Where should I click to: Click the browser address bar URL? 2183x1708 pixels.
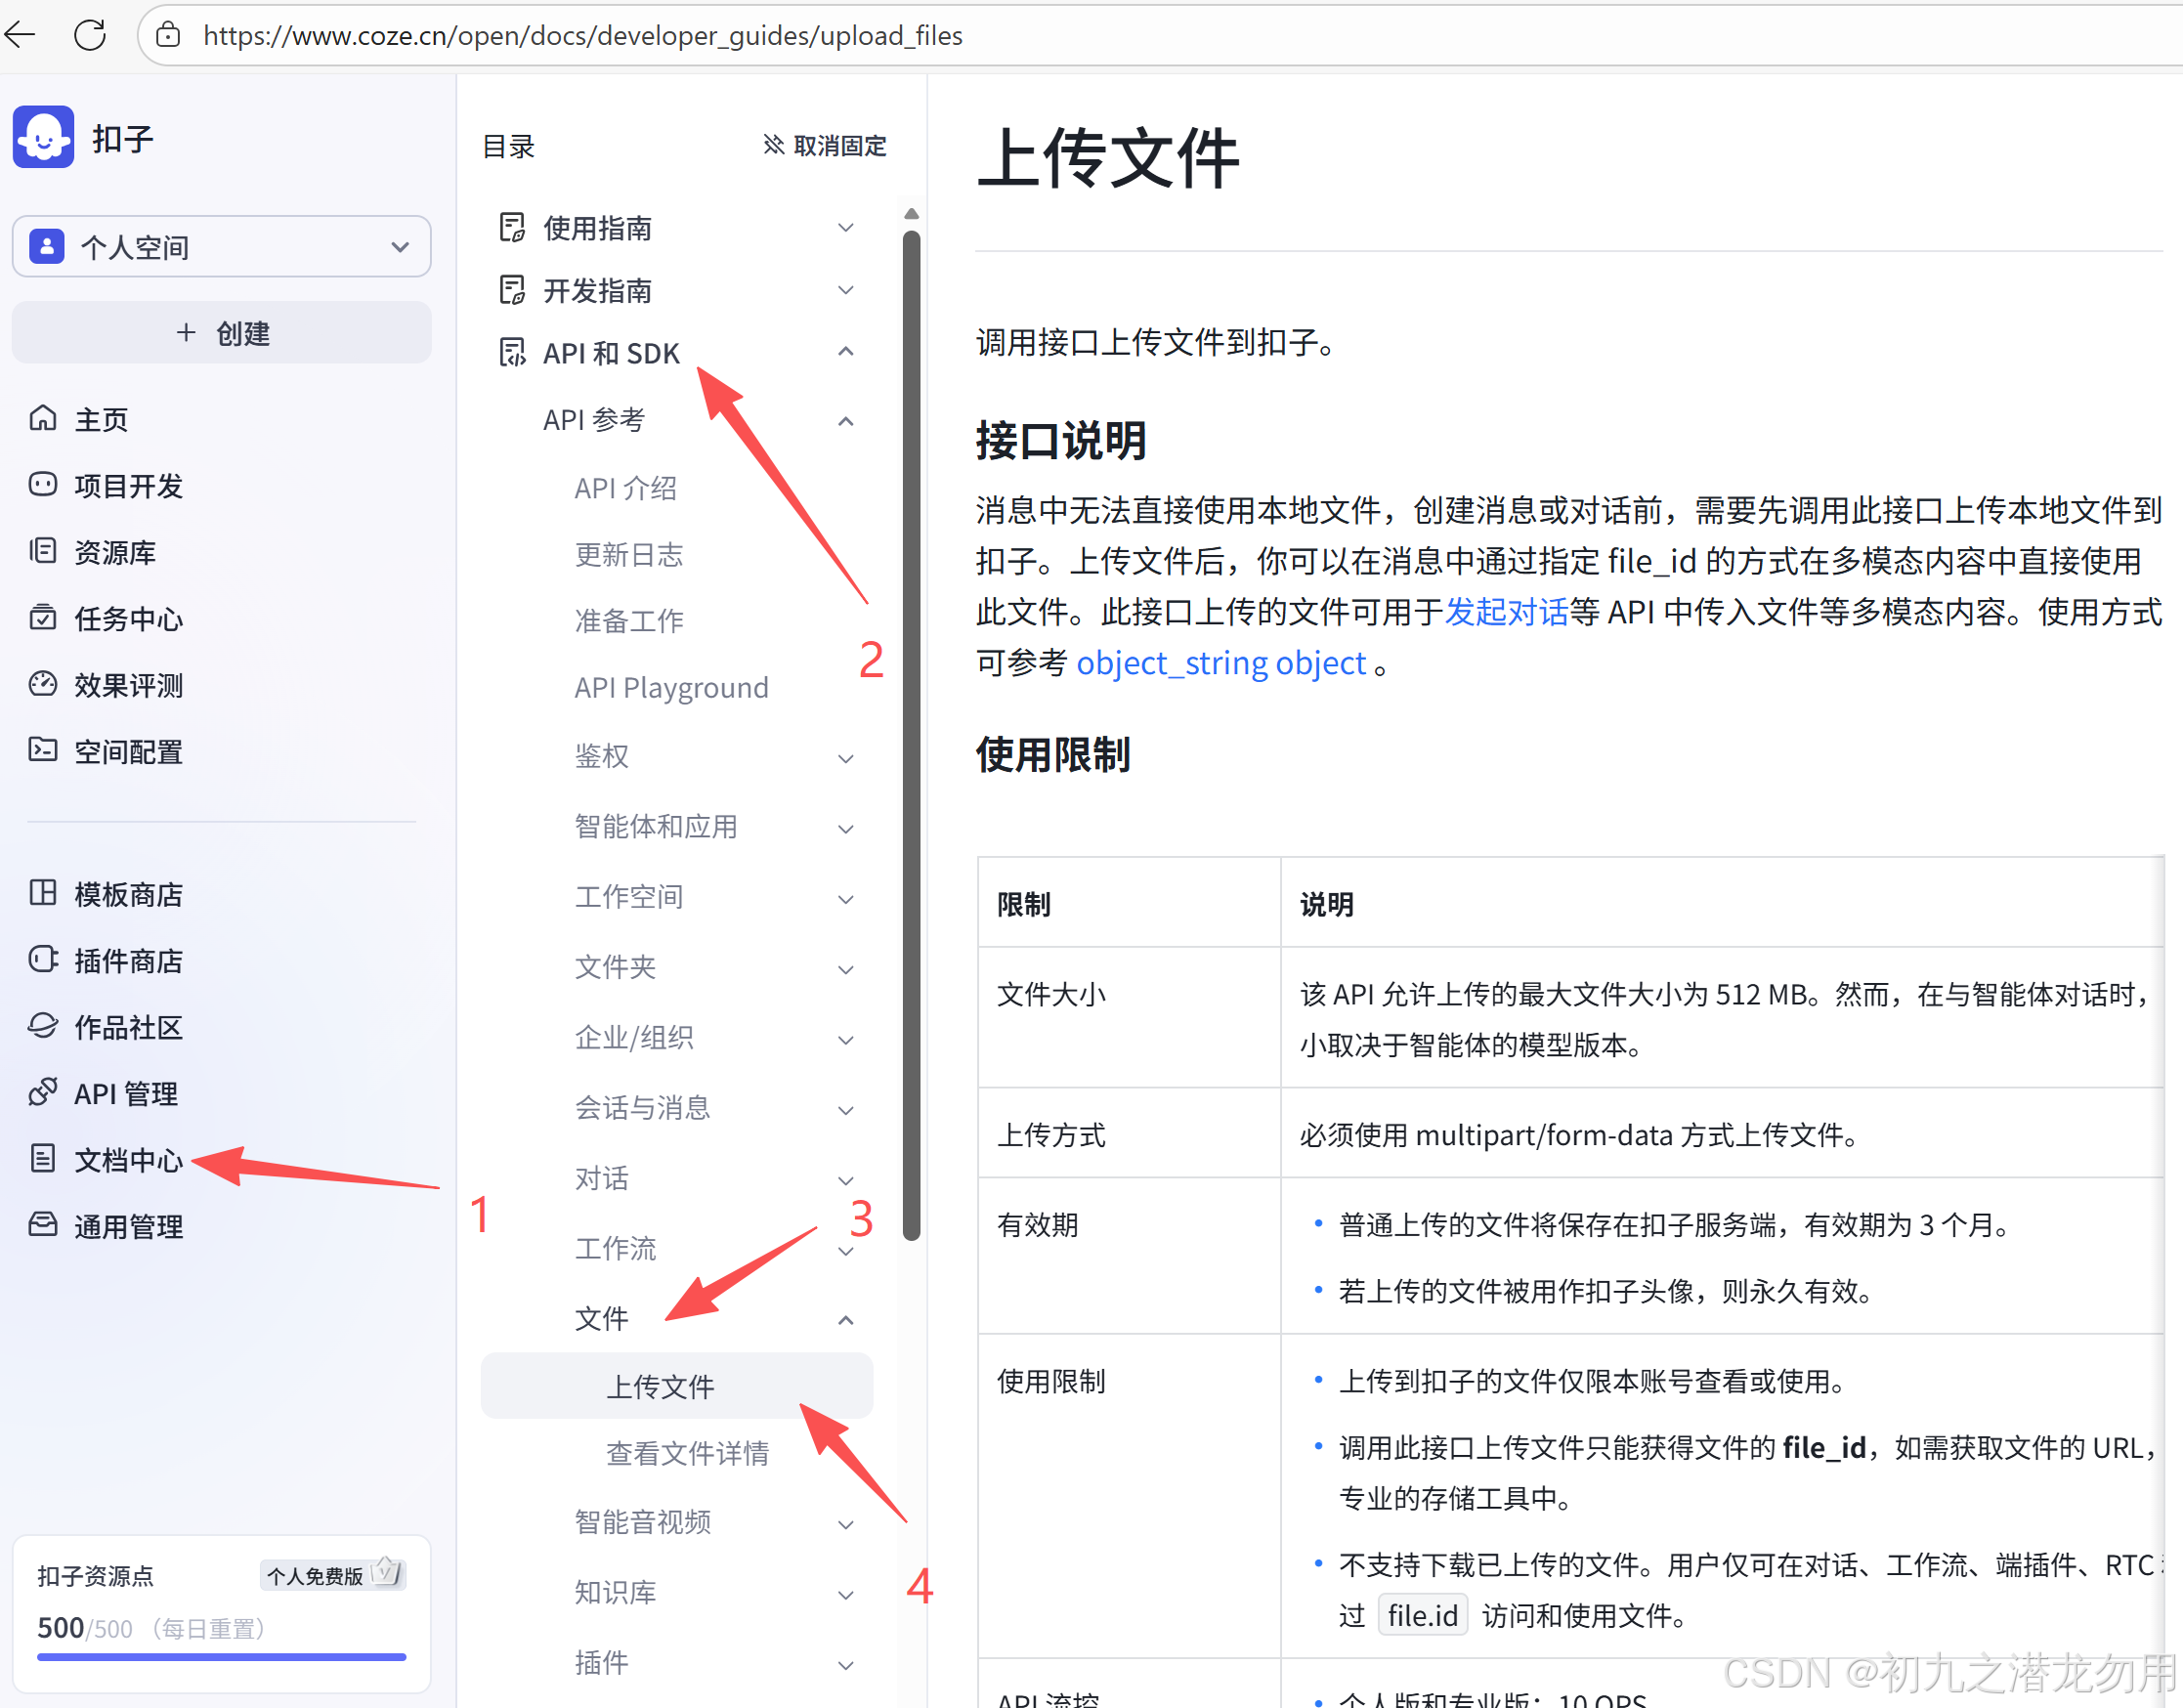[582, 35]
